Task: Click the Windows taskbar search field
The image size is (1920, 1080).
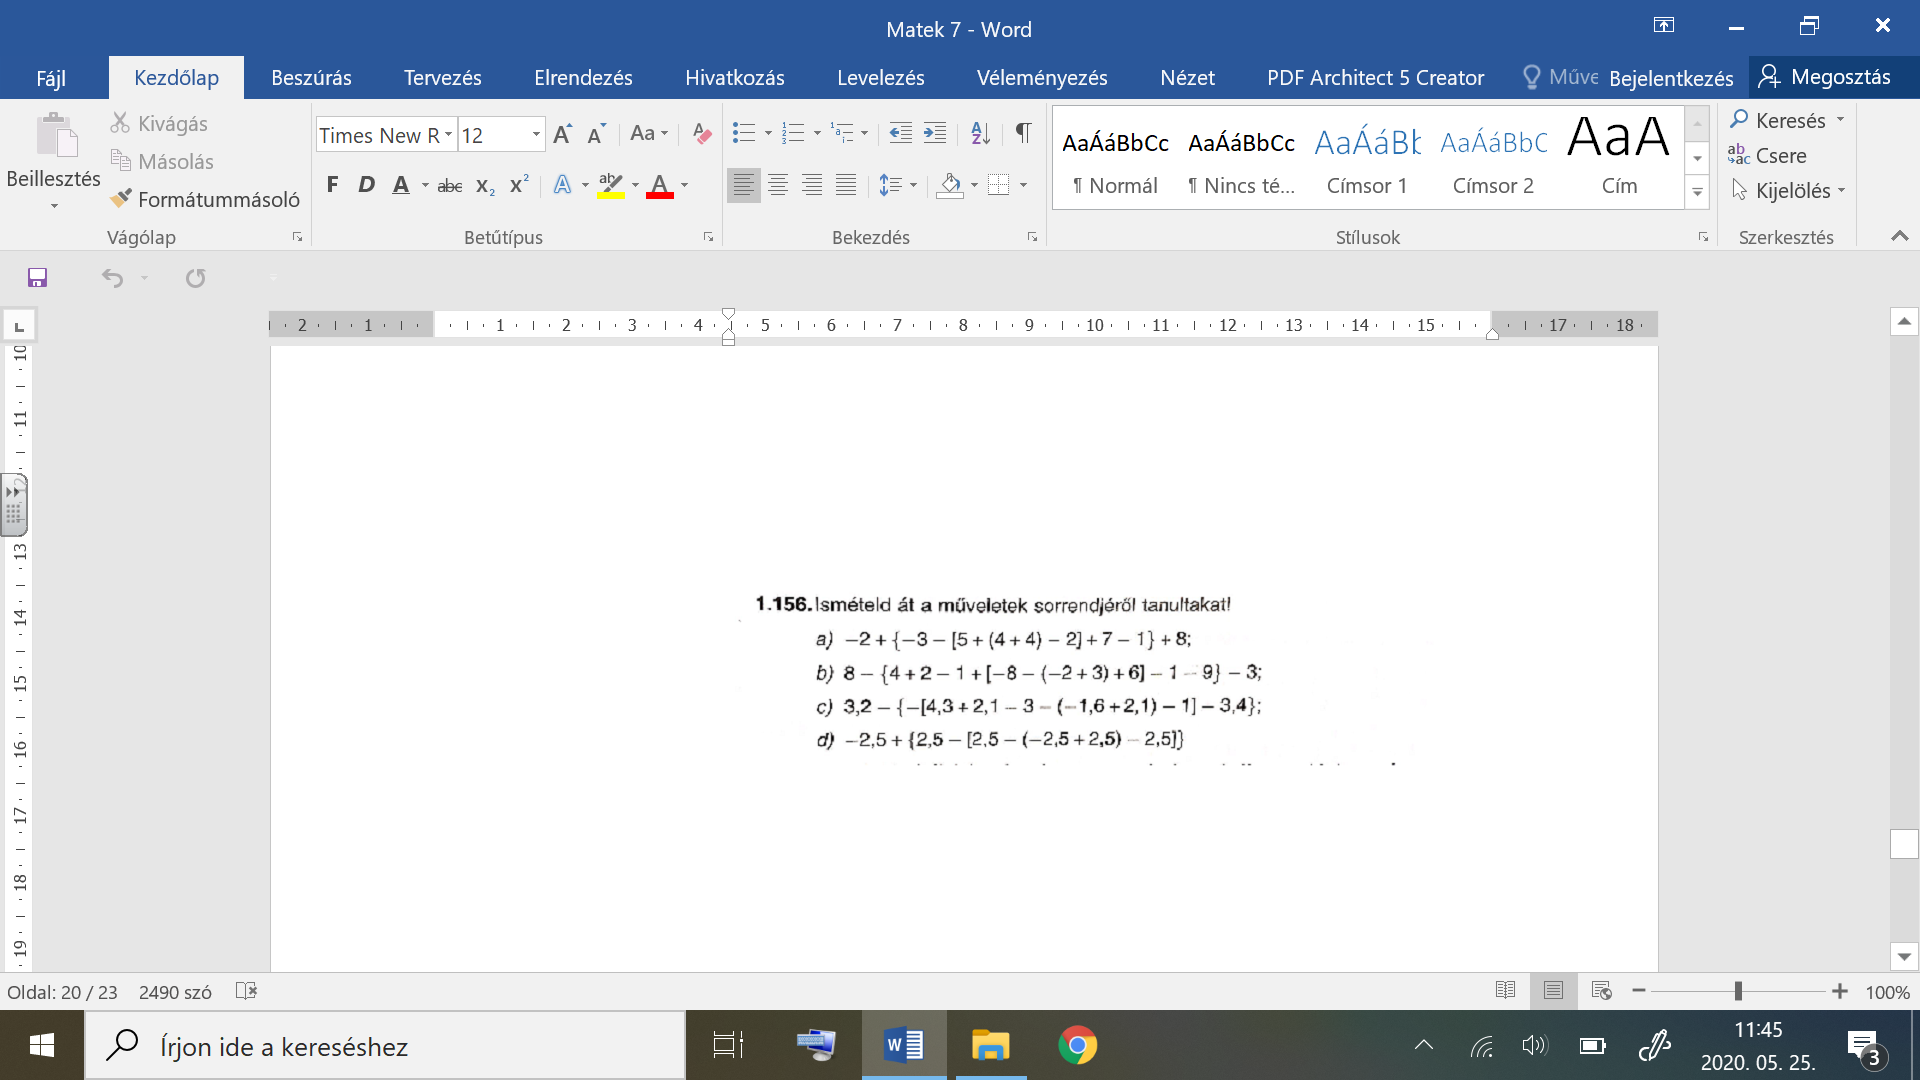Action: pyautogui.click(x=385, y=1046)
